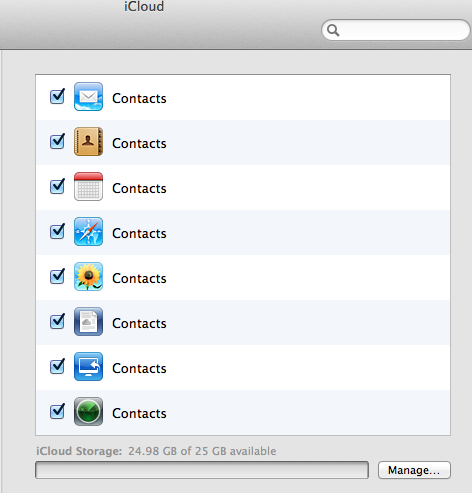Click the magnifying glass search icon
Screen dimensions: 472x493
333,30
